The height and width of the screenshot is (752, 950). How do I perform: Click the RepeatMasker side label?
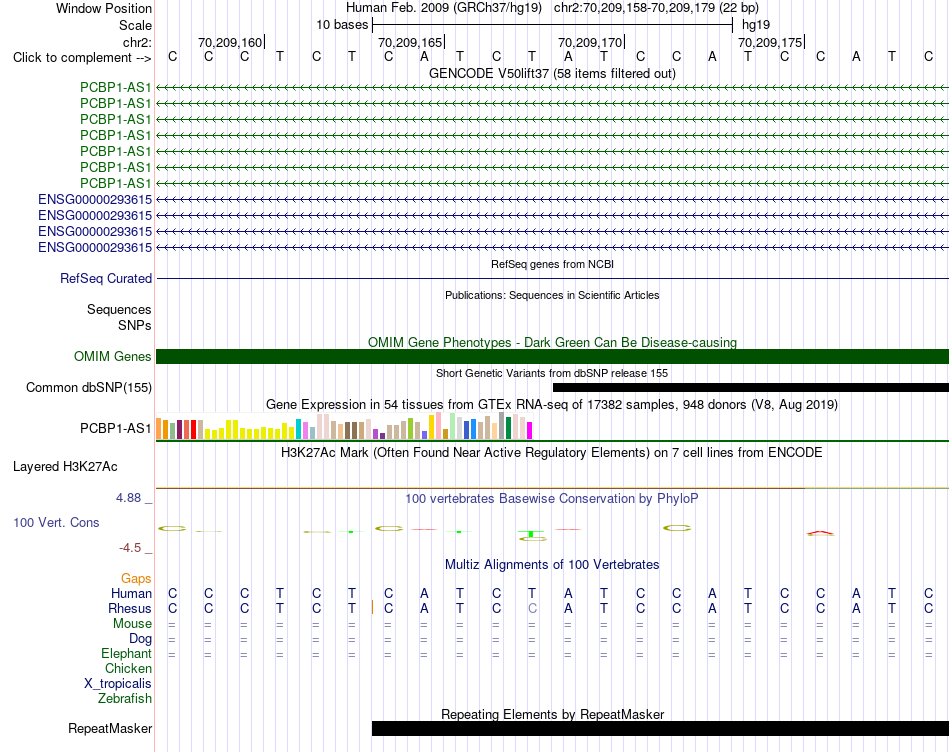tap(110, 728)
